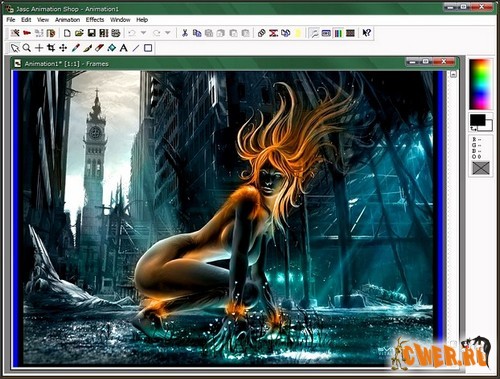Select the Flood Fill tool

(x=112, y=48)
